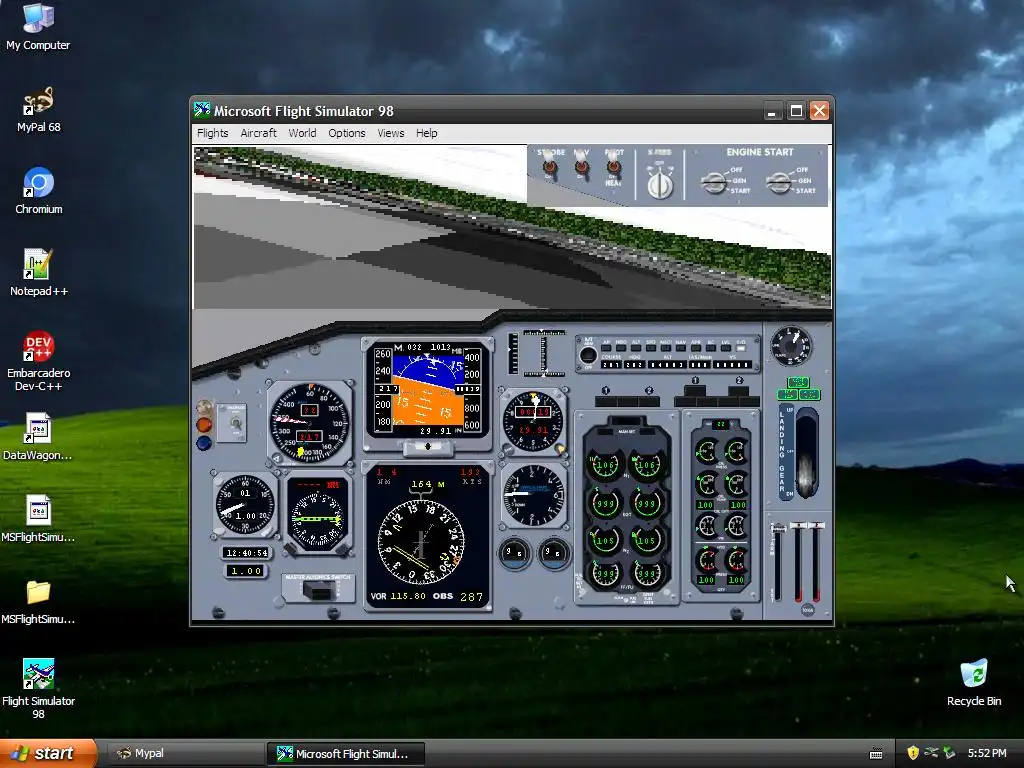Open the Help menu
Image resolution: width=1024 pixels, height=768 pixels.
pos(426,133)
